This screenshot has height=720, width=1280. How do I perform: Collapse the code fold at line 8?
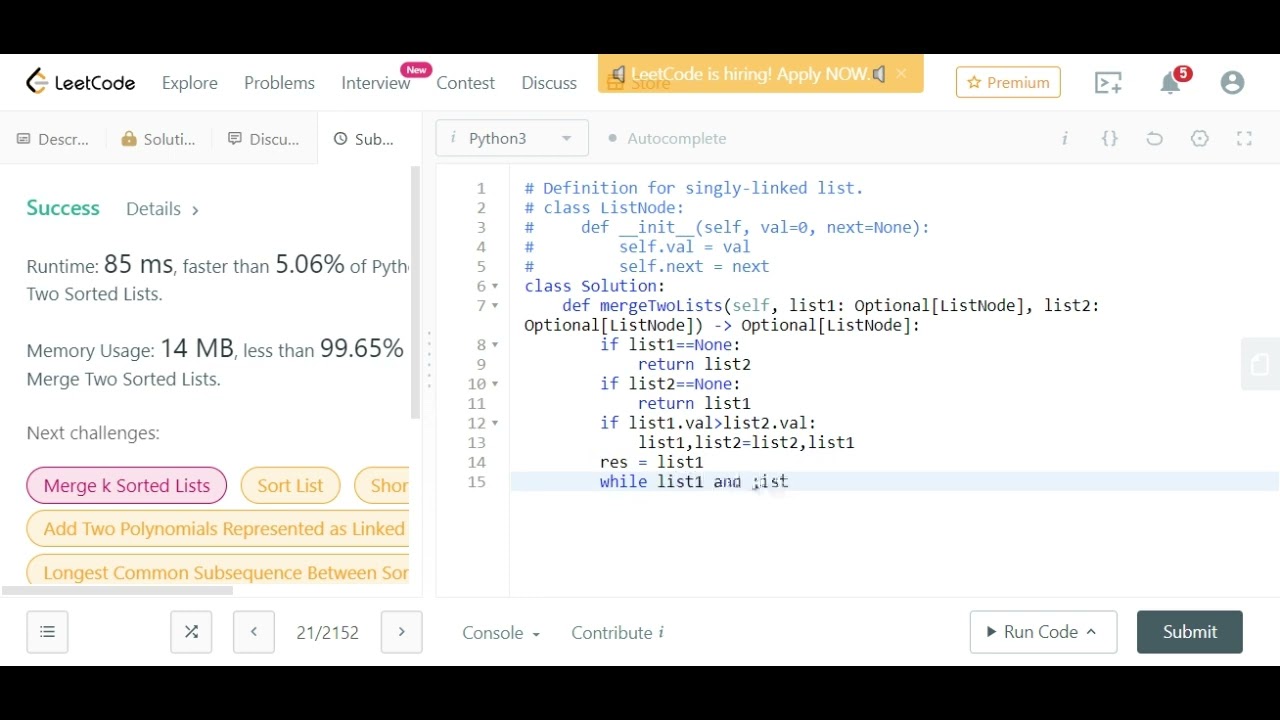coord(495,345)
